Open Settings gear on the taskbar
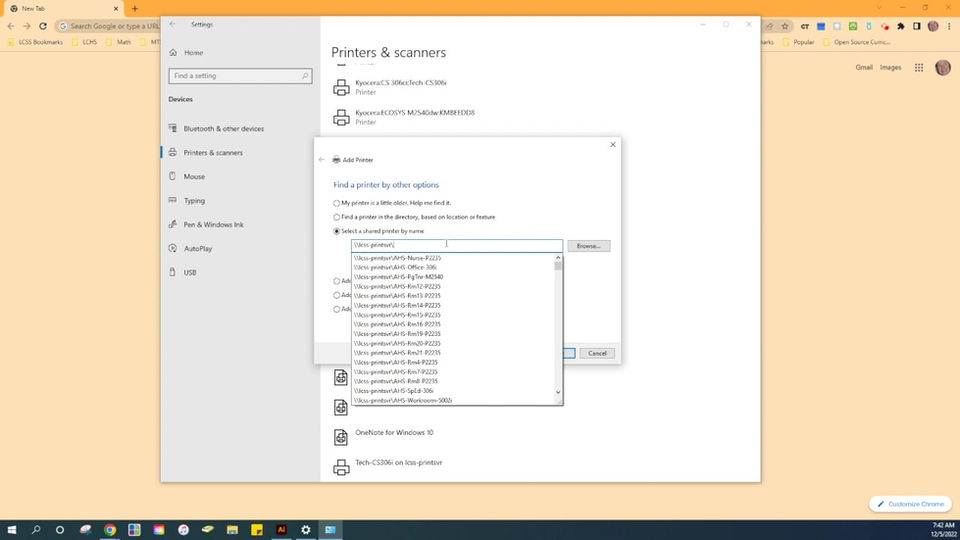 (306, 530)
